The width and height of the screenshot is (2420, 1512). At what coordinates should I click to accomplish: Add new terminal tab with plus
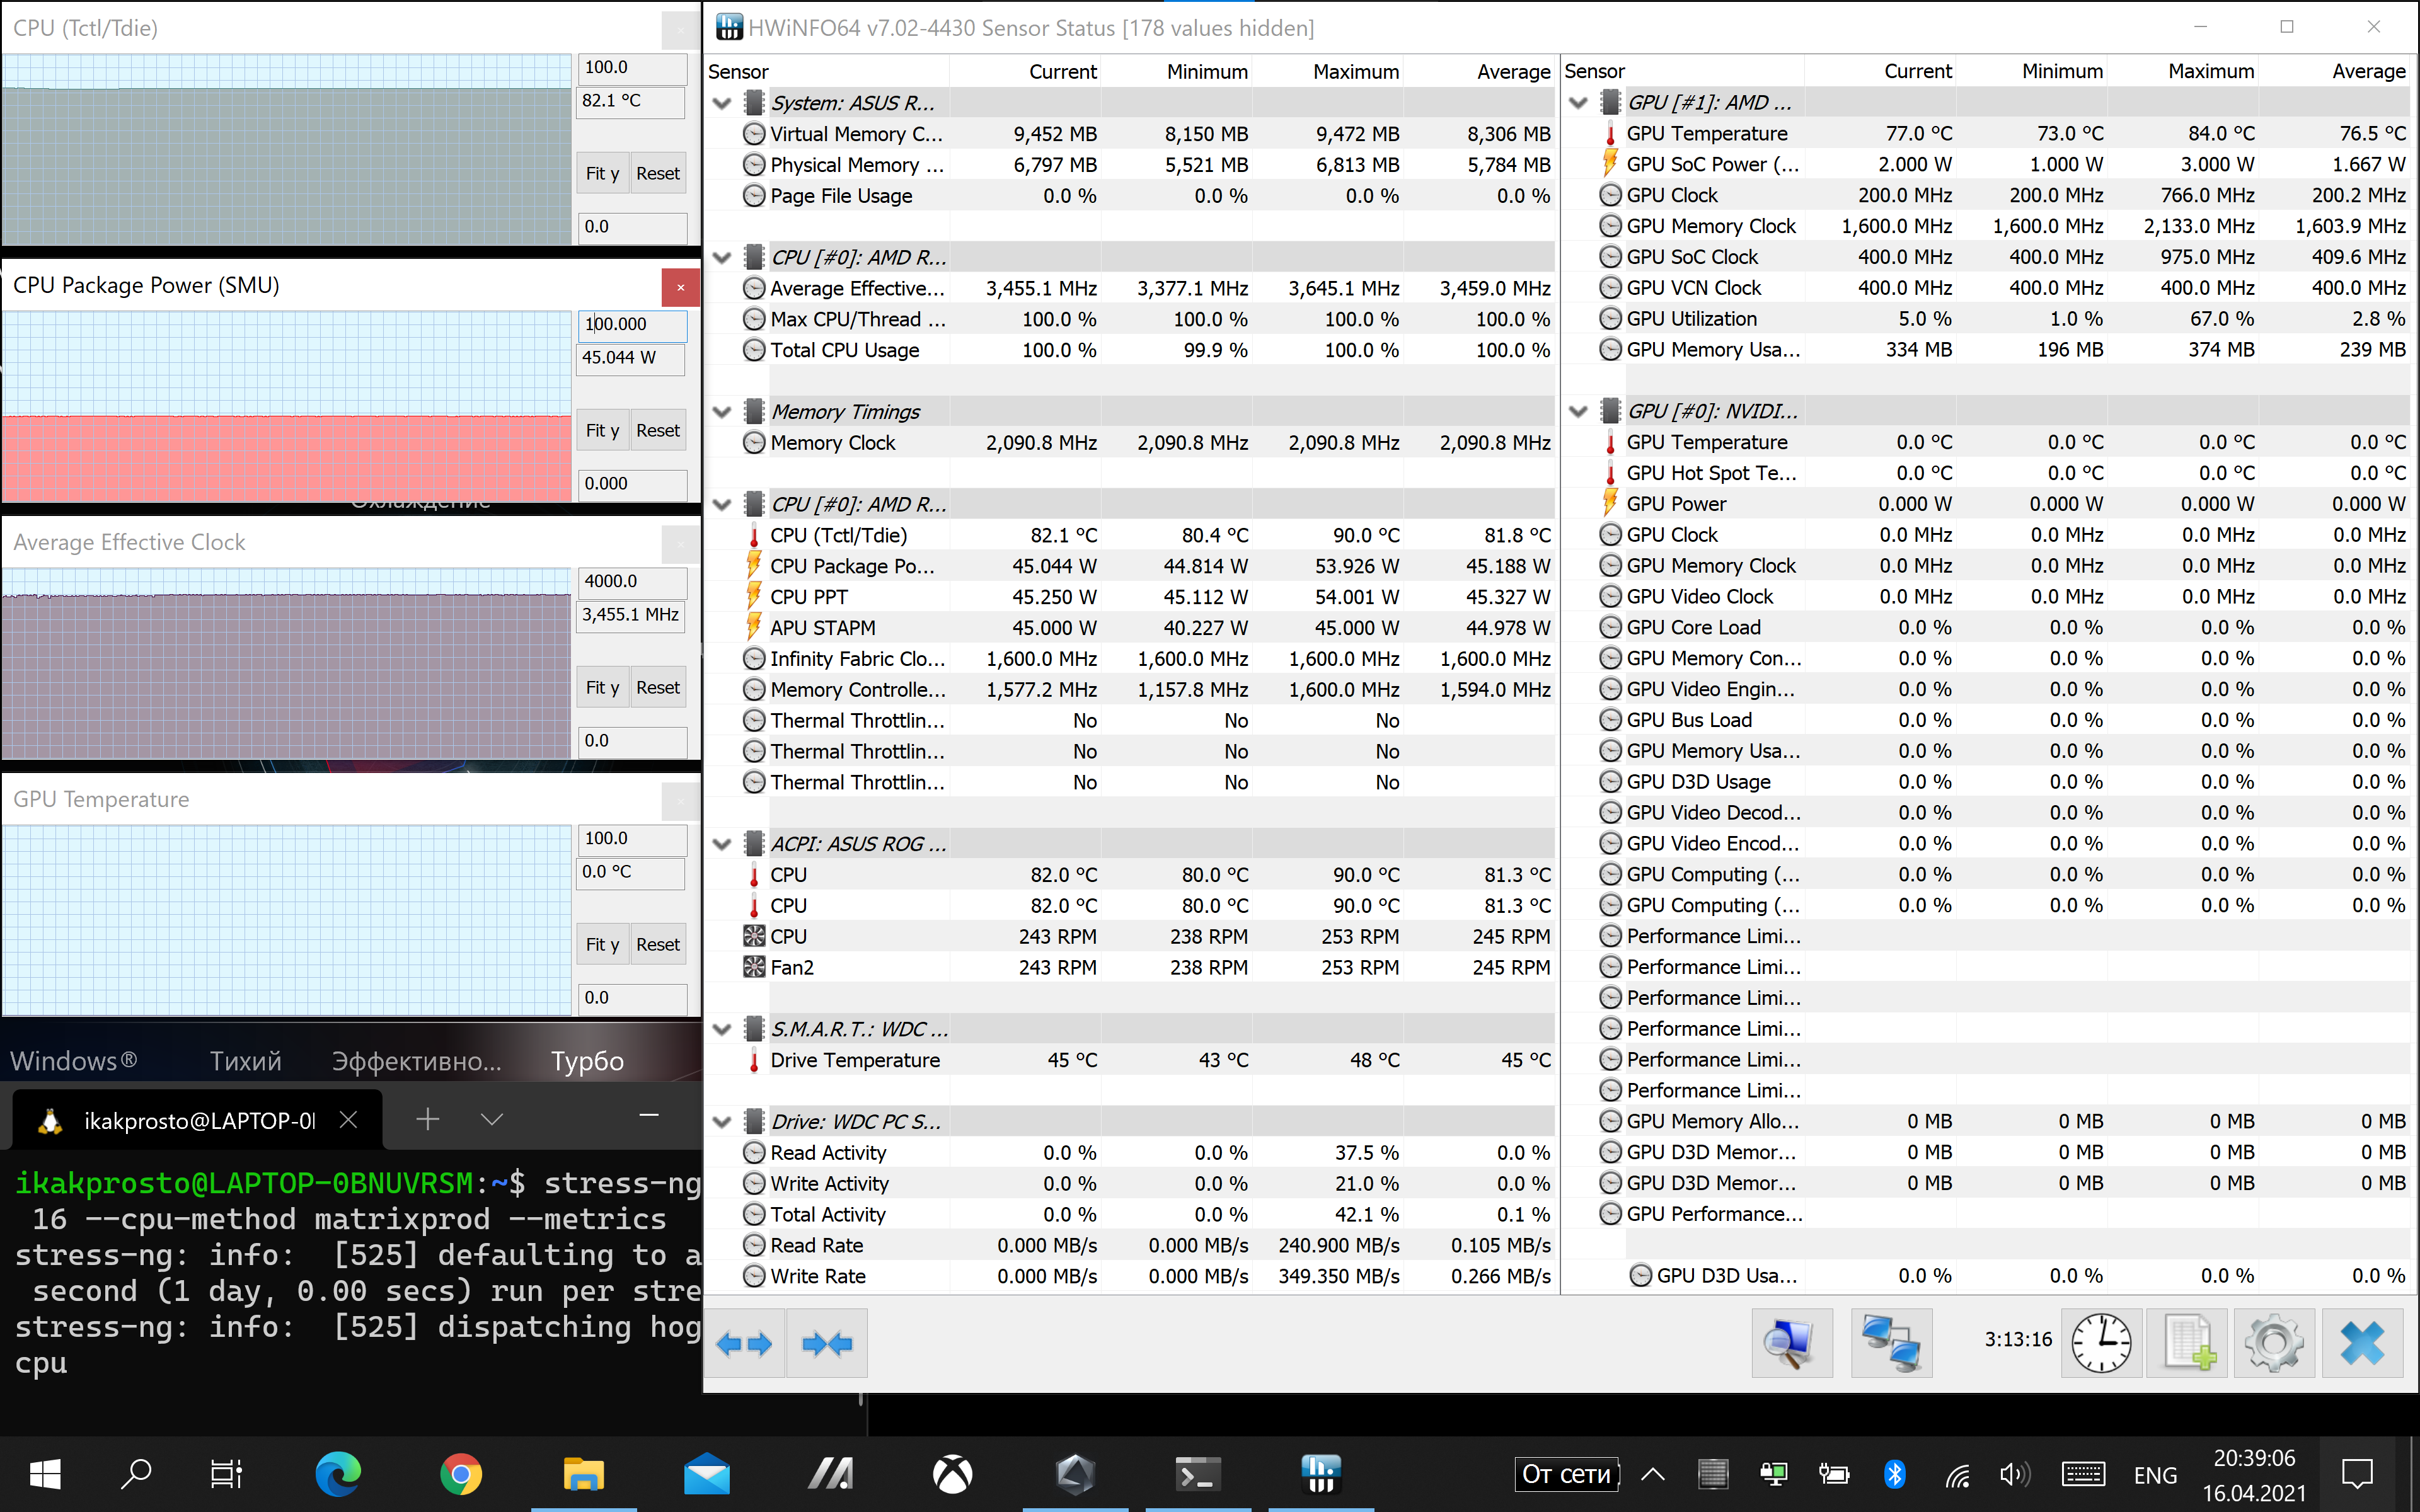click(427, 1119)
